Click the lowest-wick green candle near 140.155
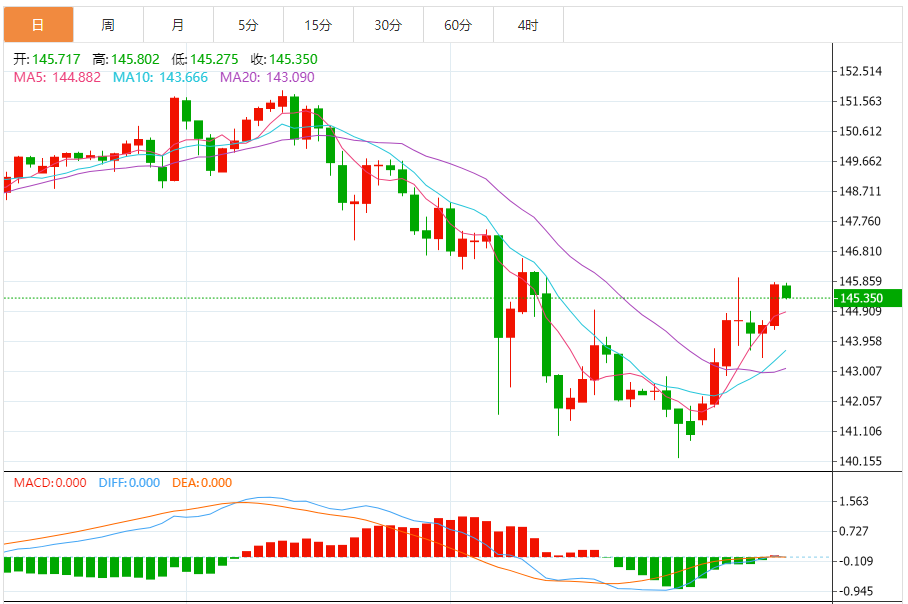 678,416
